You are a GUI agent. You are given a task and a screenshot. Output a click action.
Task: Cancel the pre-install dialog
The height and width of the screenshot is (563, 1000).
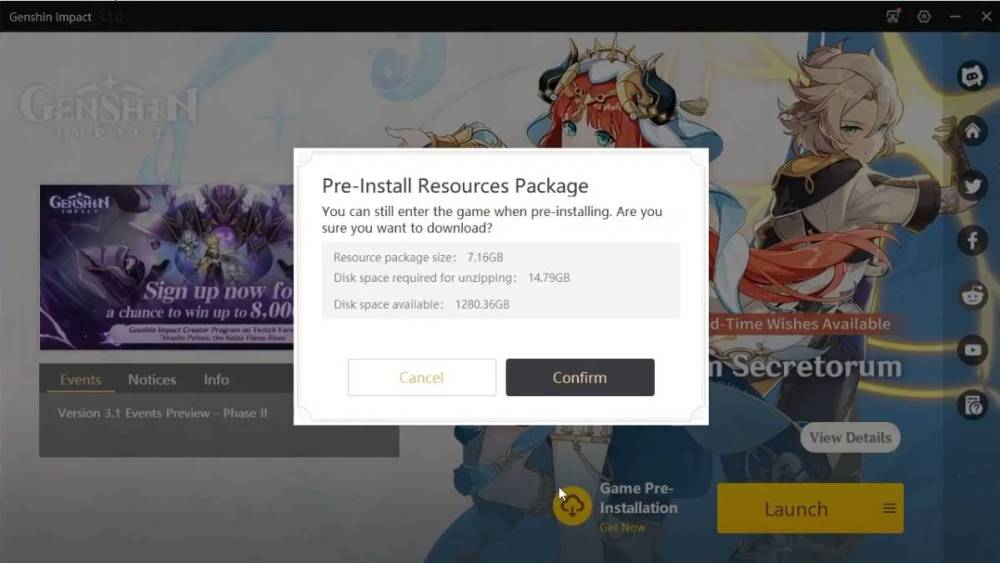[422, 377]
